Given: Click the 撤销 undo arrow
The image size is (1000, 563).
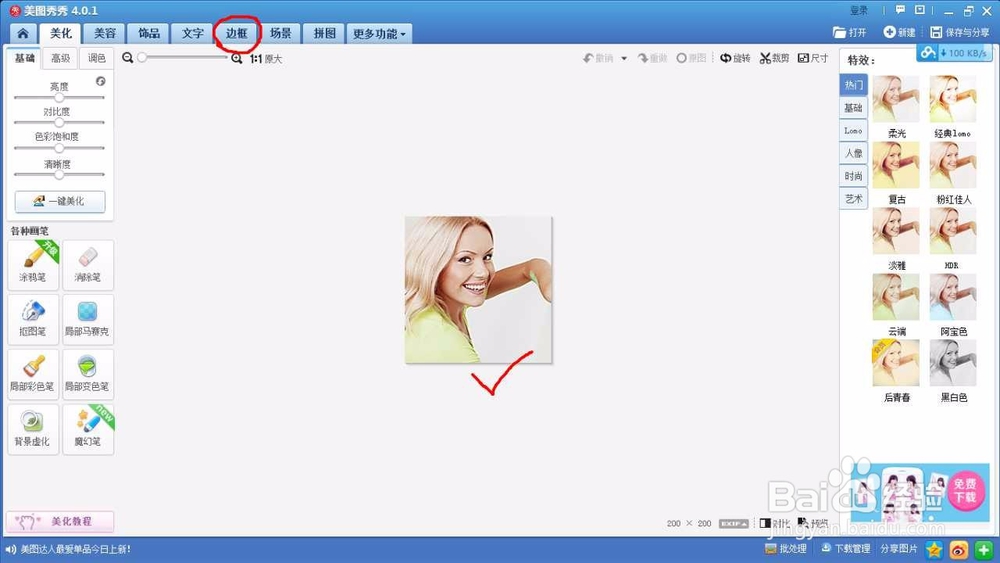Looking at the screenshot, I should 598,58.
